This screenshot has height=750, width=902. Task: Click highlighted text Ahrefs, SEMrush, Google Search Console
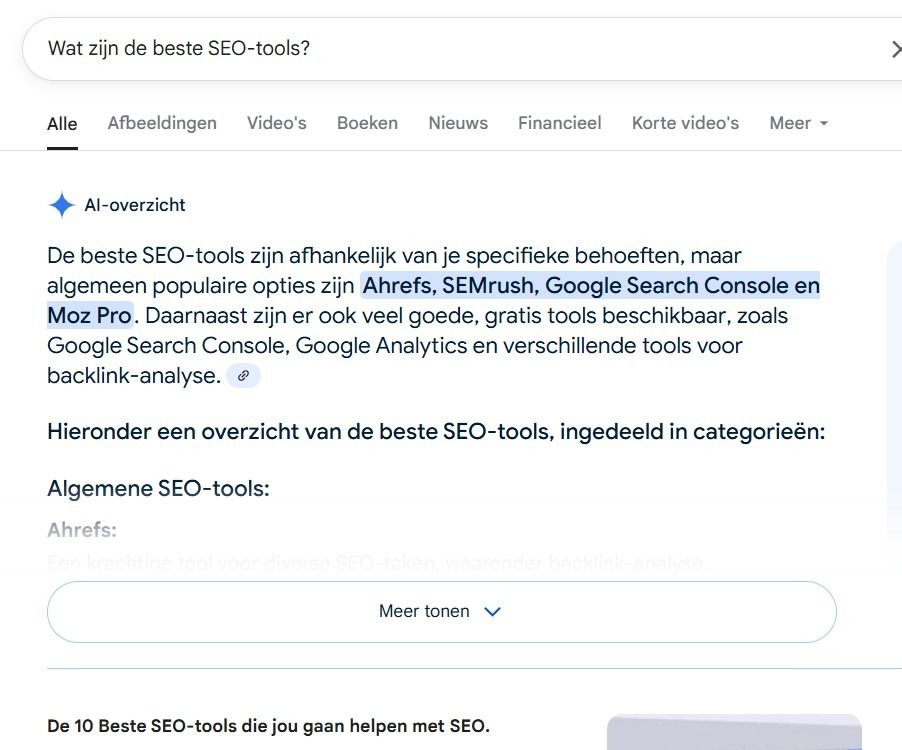[x=590, y=286]
